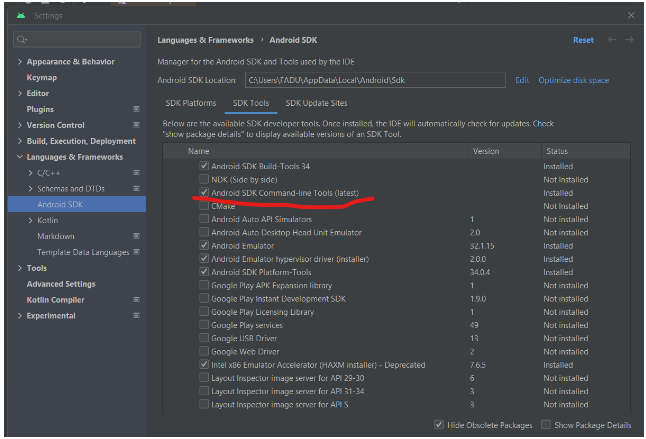
Task: Click the project-level icon beside Experimental
Action: click(136, 315)
